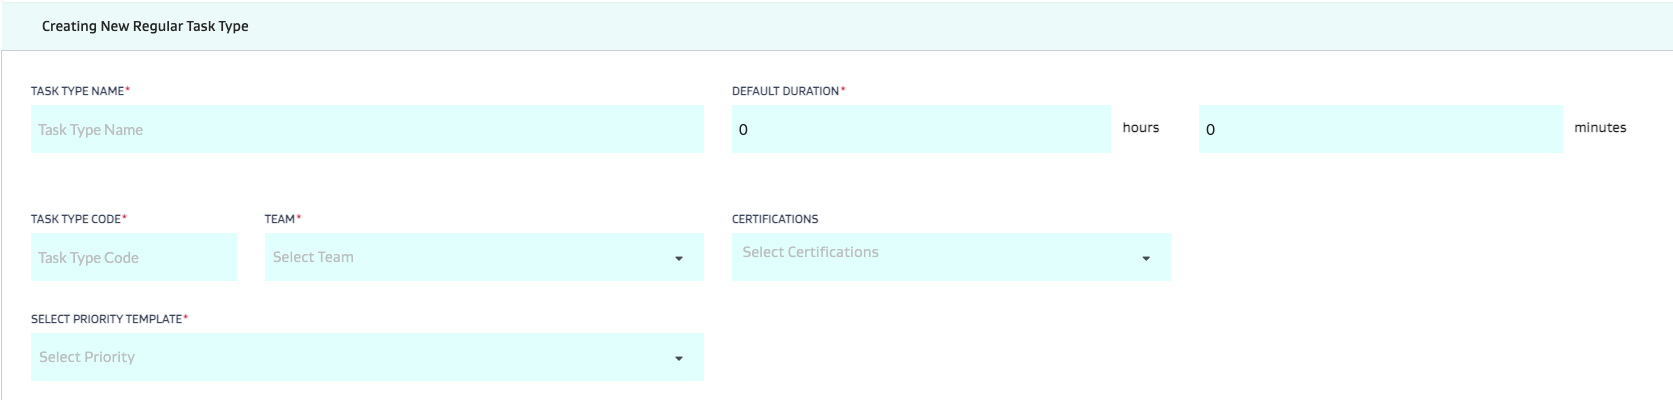Click the Priority Template caret icon
1673x400 pixels.
click(x=679, y=358)
